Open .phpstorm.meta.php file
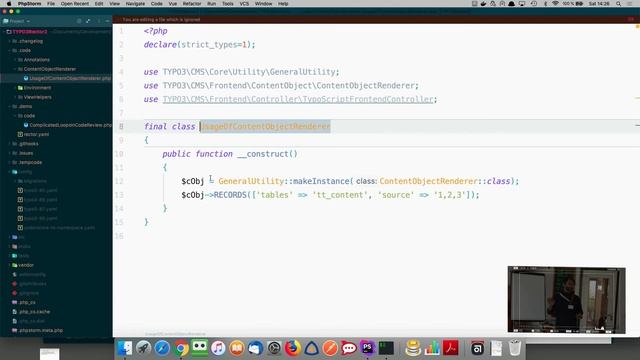 point(41,331)
